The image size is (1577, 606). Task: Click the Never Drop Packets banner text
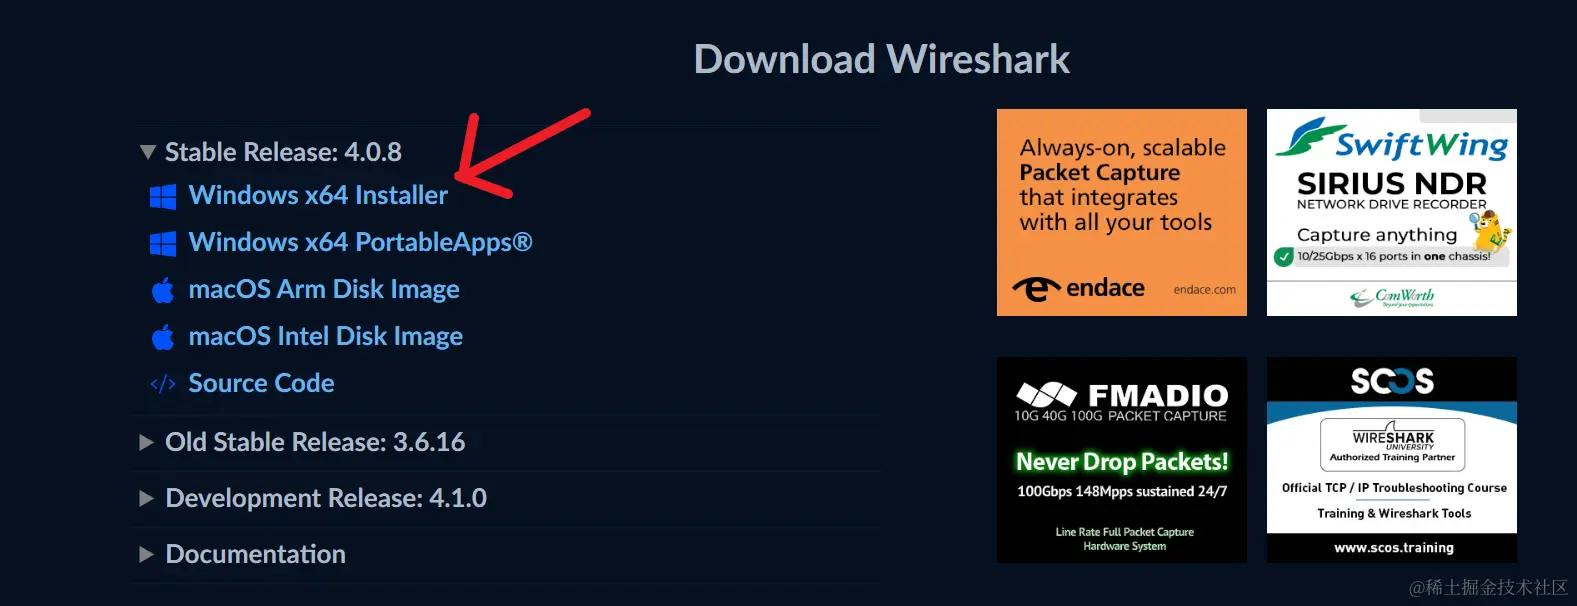coord(1122,461)
